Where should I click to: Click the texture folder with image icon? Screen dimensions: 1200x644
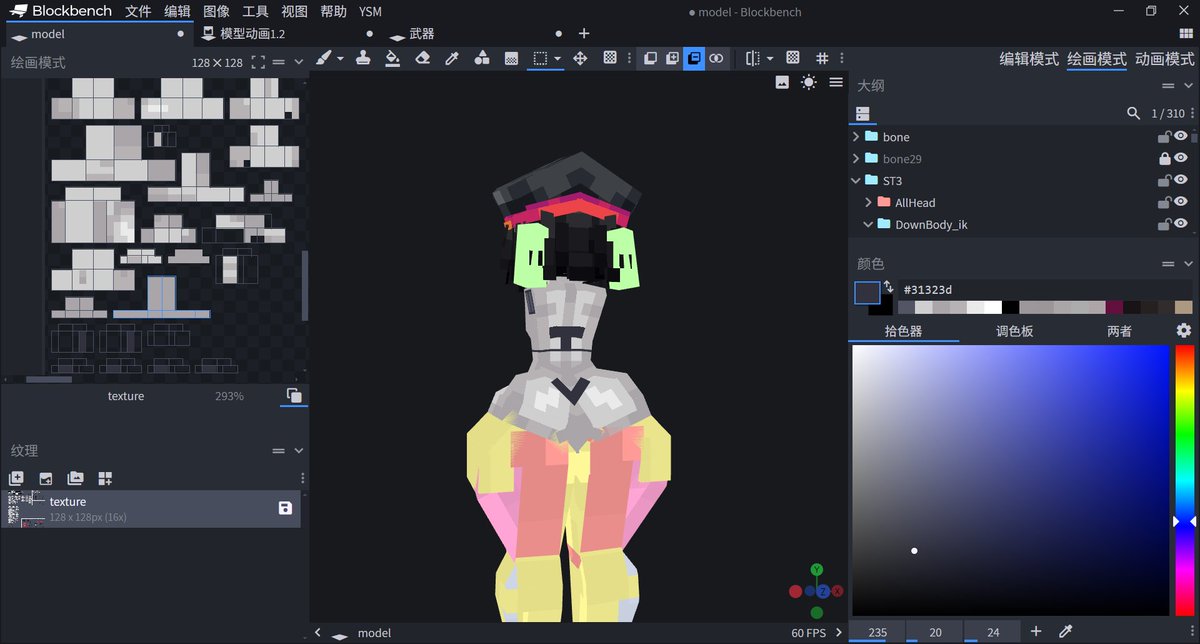coord(75,479)
